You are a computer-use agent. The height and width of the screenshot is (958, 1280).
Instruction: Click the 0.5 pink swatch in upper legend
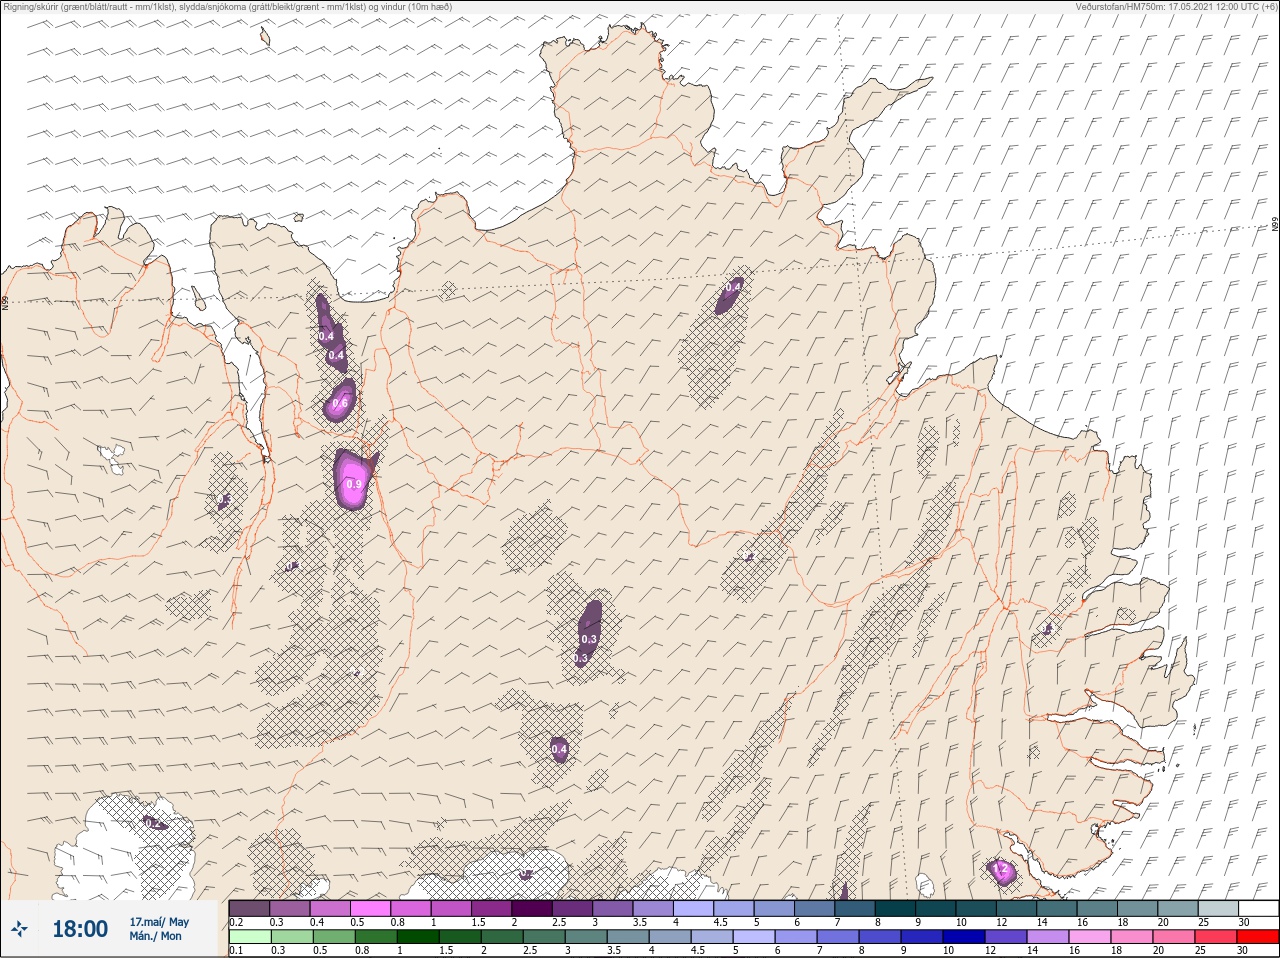[370, 908]
